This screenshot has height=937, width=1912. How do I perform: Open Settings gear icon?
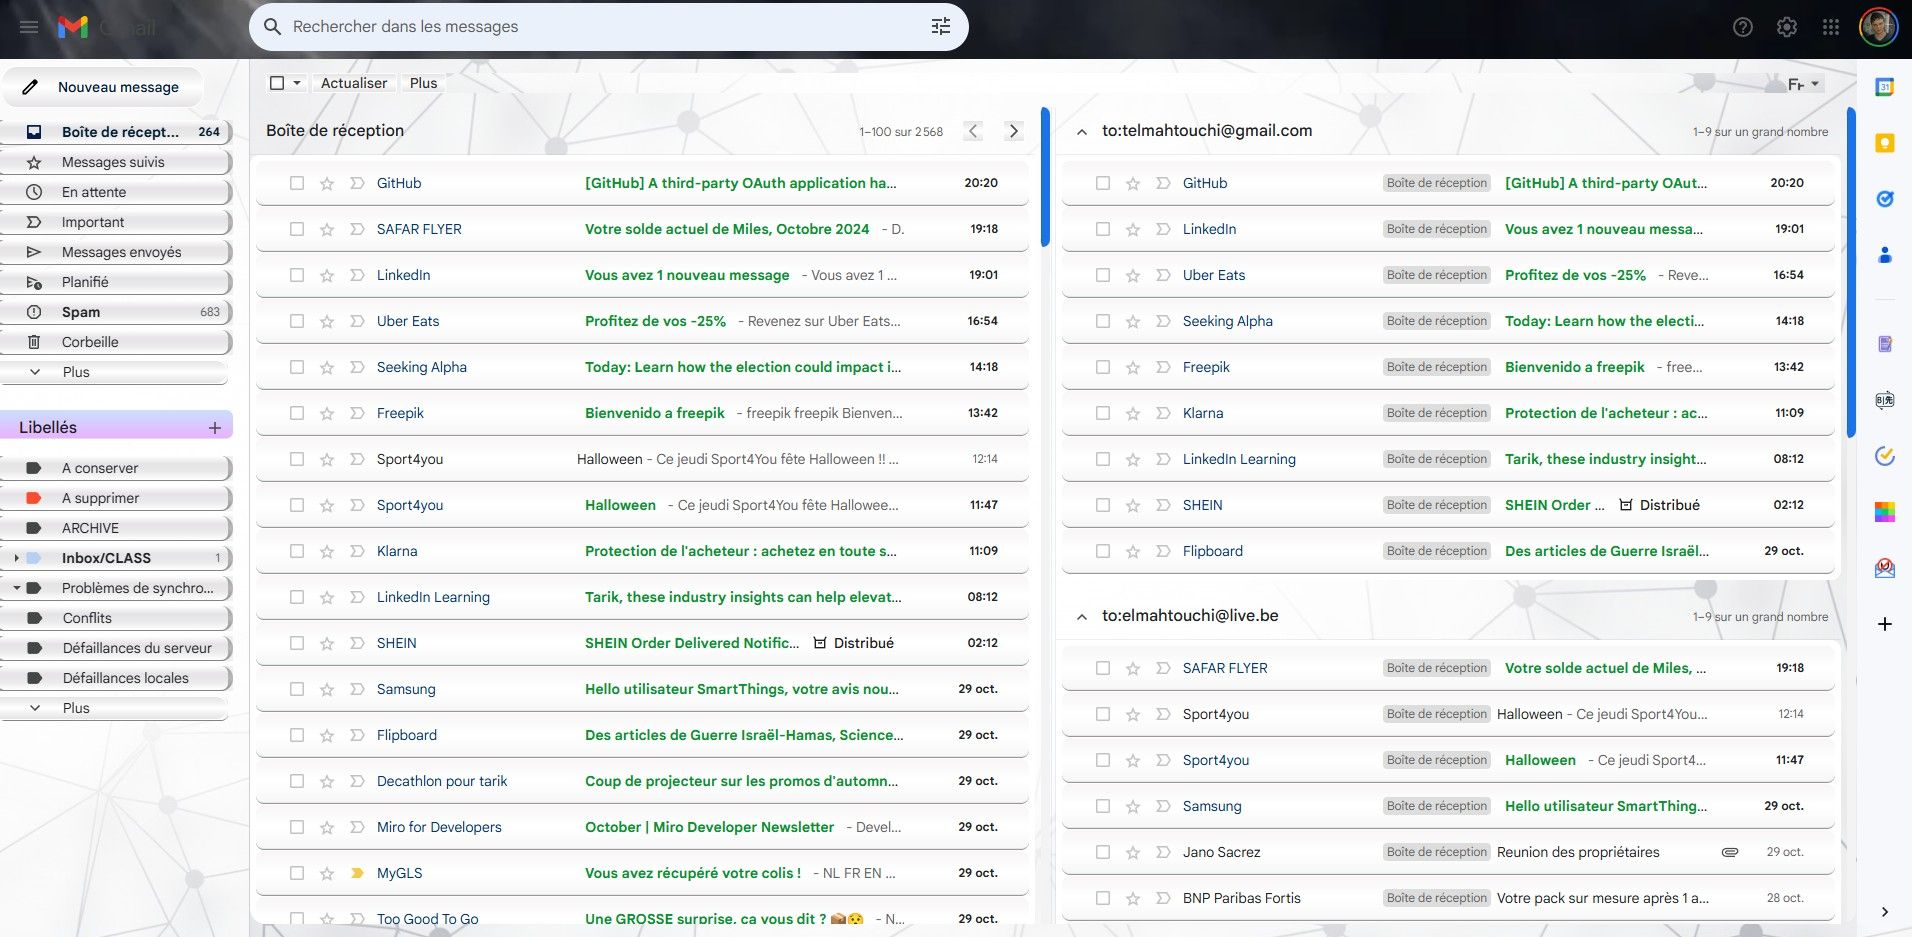pos(1787,28)
